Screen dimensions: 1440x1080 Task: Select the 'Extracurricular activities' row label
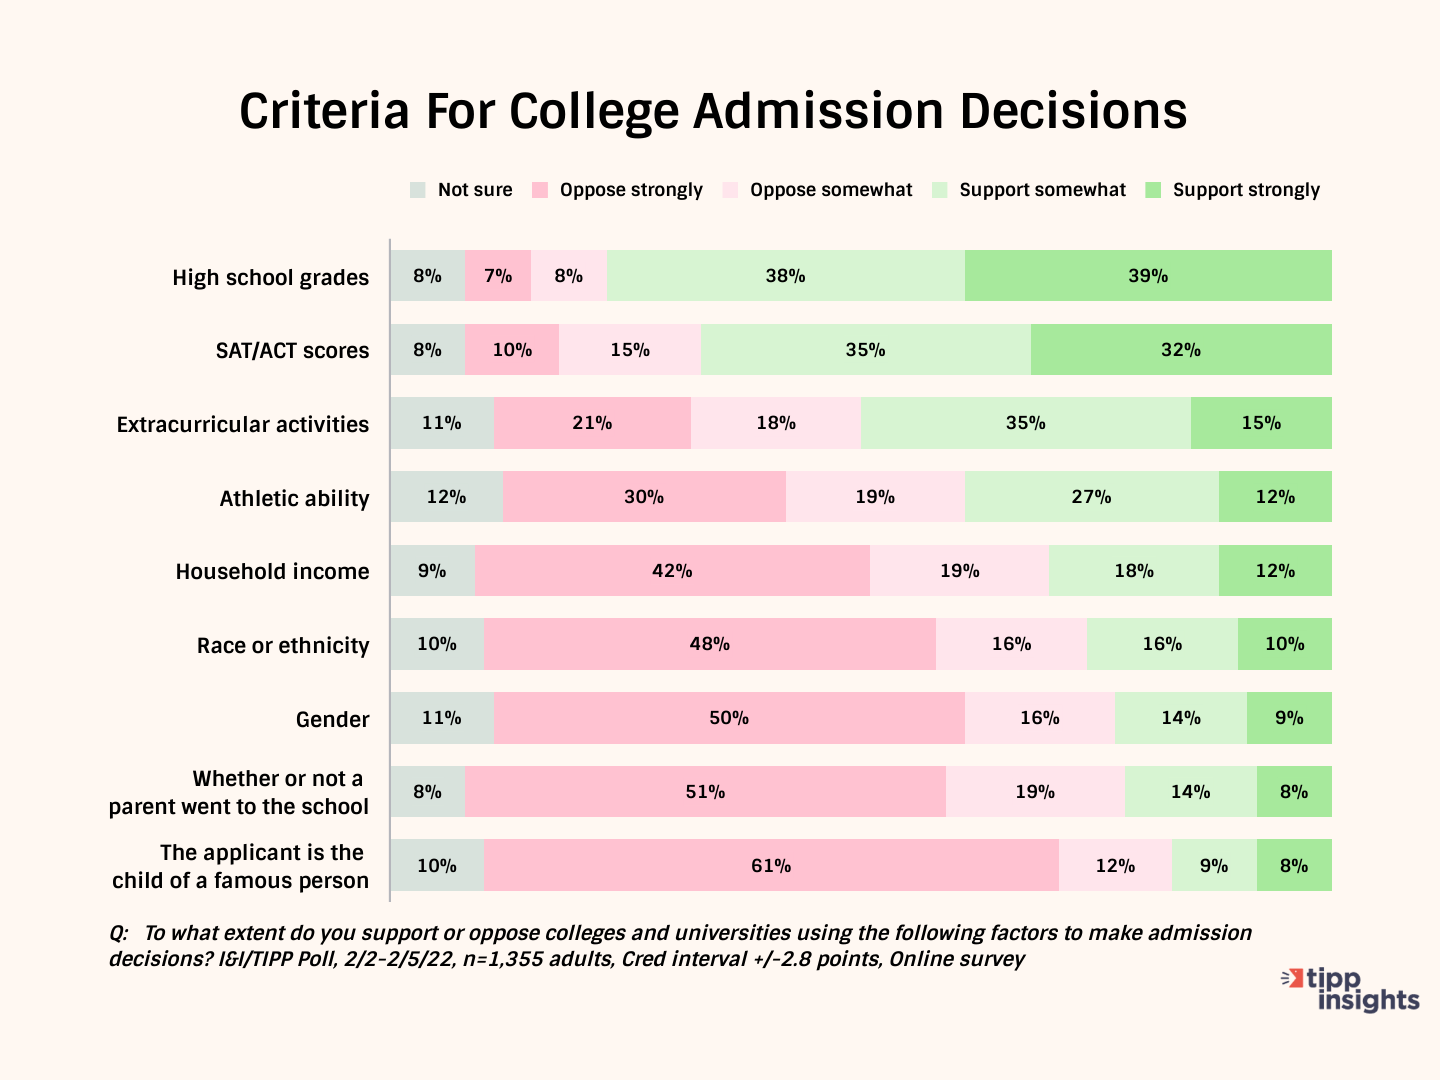click(243, 425)
